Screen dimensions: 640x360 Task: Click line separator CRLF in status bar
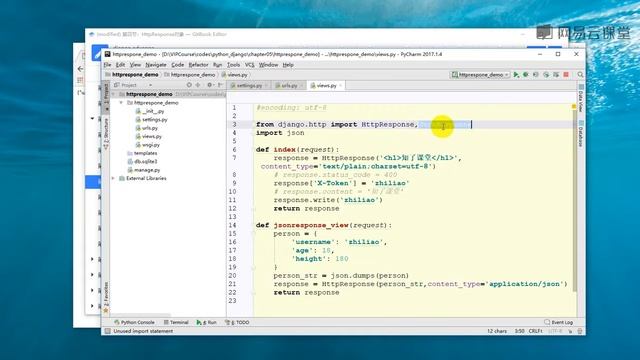coord(536,331)
